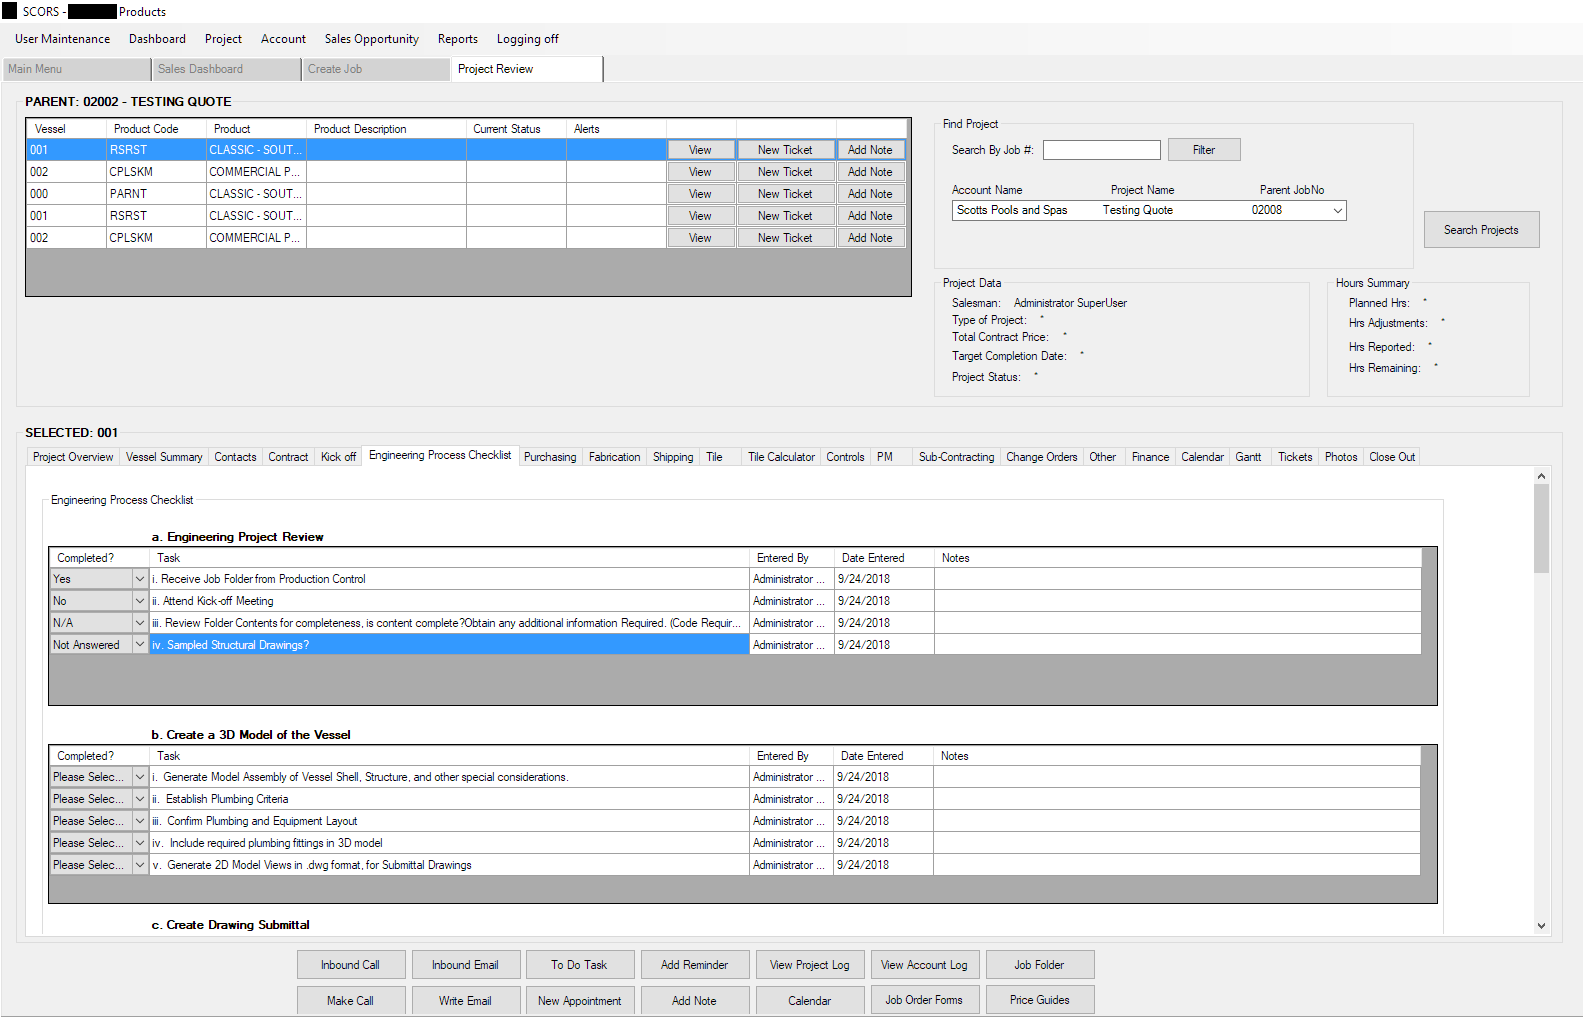
Task: Click the Notes cell for Attend Kick-off Meeting
Action: click(1177, 601)
